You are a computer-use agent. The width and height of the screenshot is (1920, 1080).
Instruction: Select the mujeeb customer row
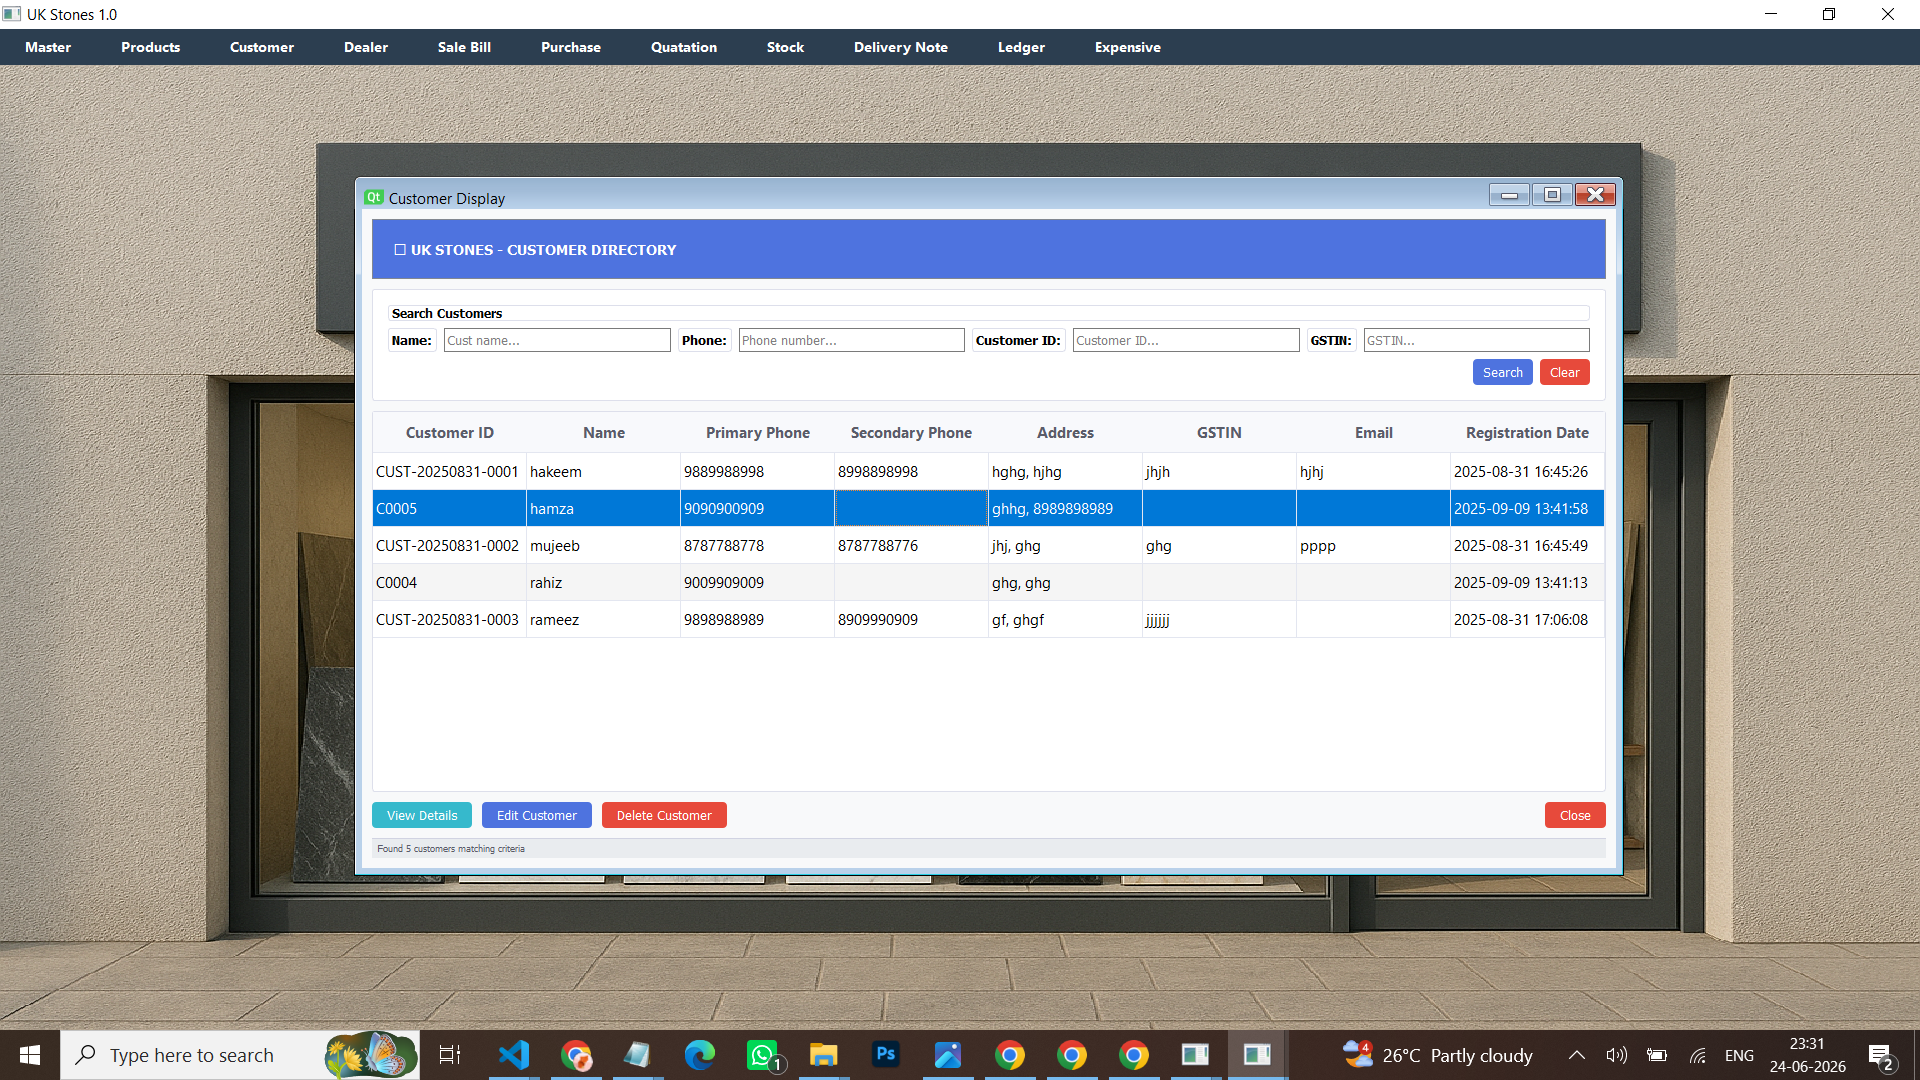pos(988,545)
